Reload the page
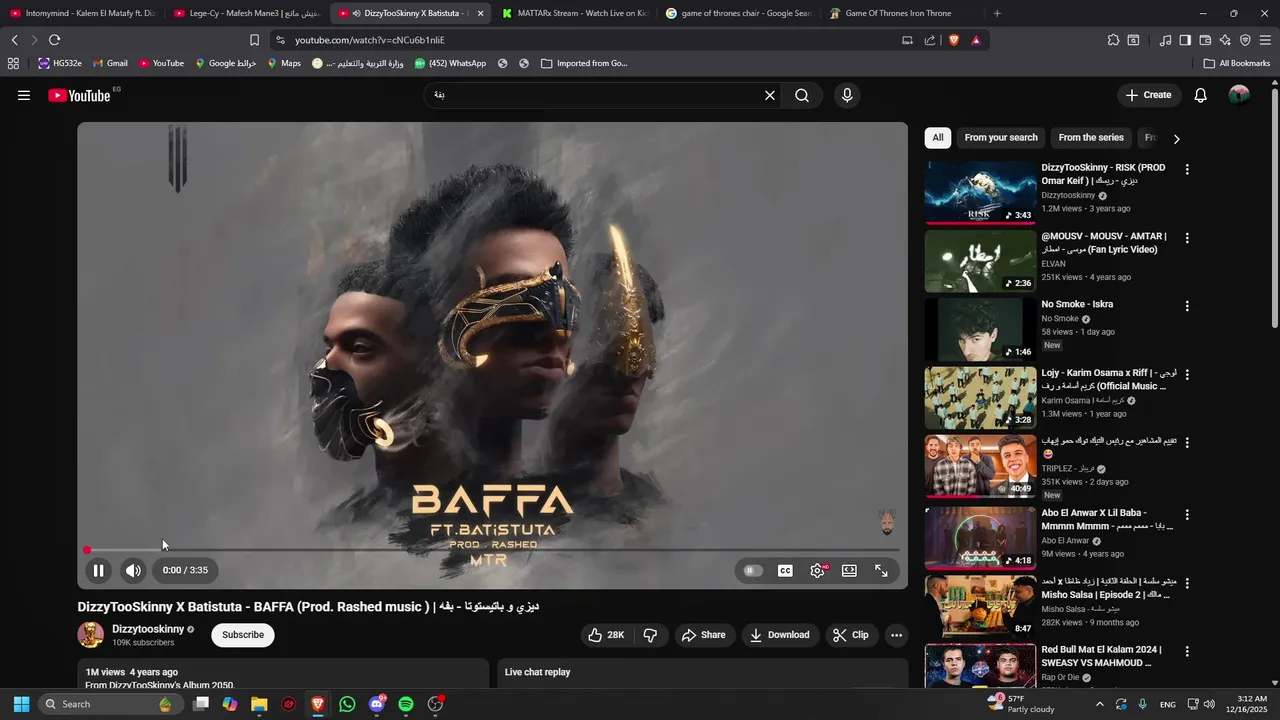This screenshot has height=720, width=1280. click(54, 40)
